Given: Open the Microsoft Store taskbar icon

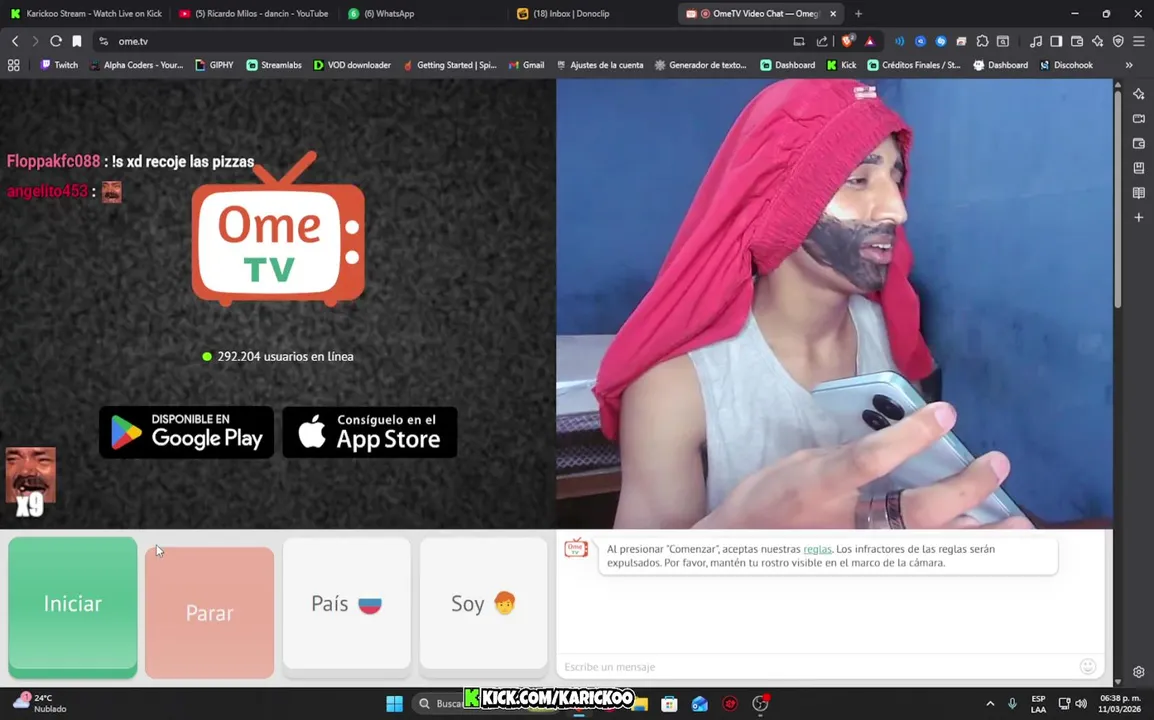Looking at the screenshot, I should coord(669,704).
